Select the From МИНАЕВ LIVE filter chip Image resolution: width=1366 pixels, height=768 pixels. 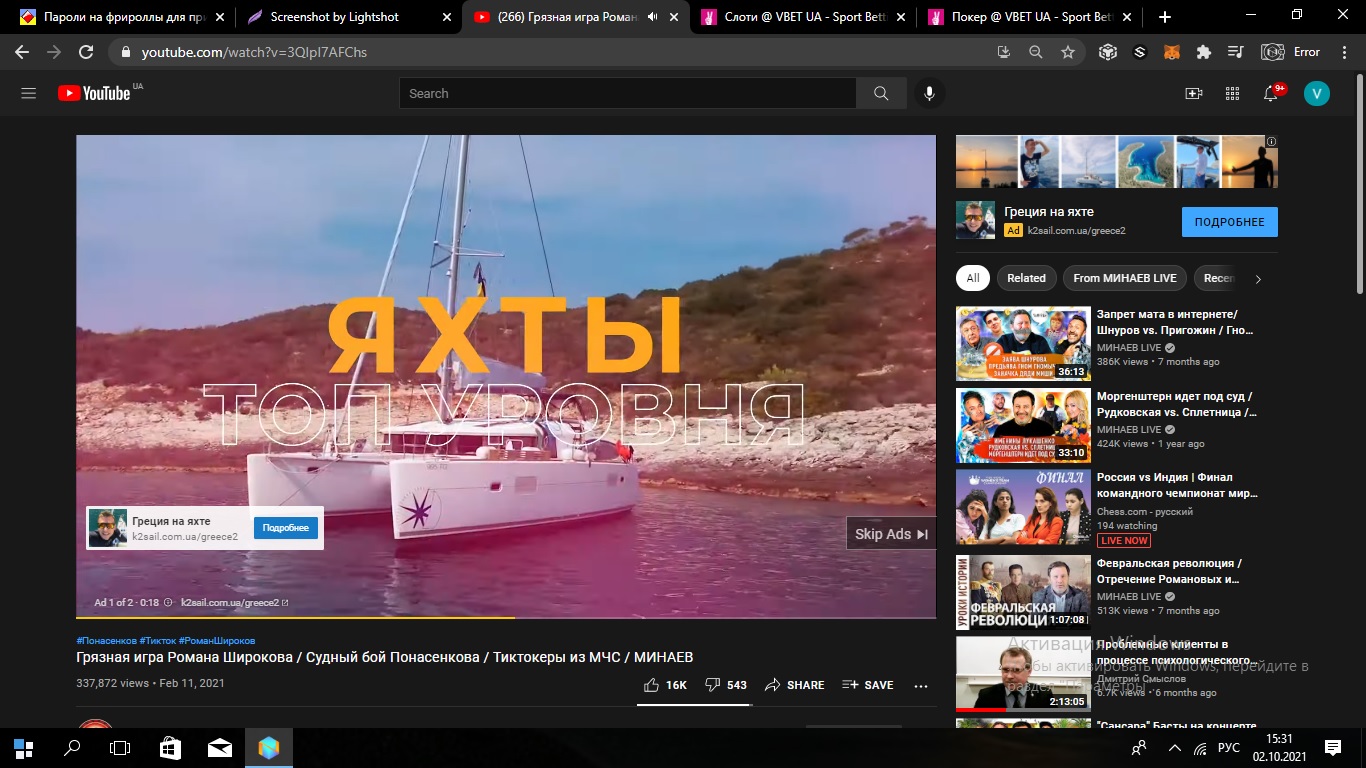1125,278
